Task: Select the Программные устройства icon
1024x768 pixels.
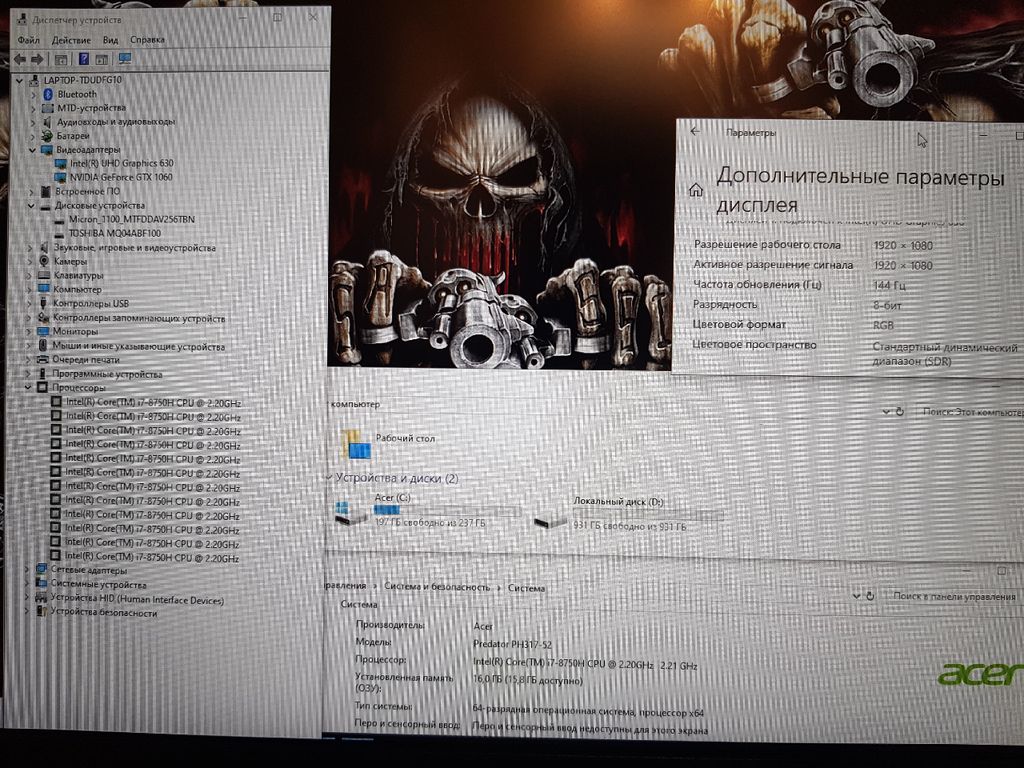Action: click(42, 374)
